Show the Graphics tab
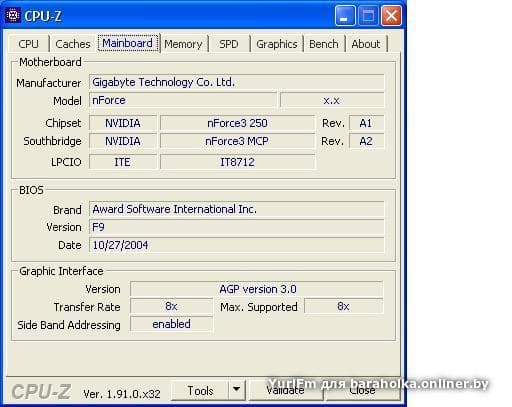This screenshot has width=512, height=407. 277,44
